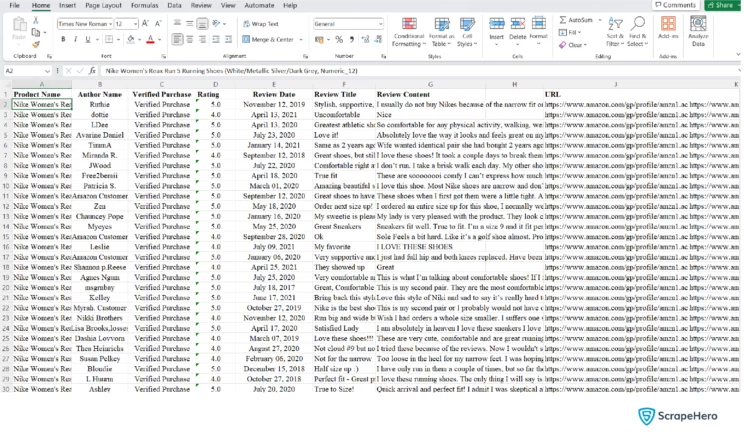Click Increase Decimal icon
Screen dimensions: 744x437
365,39
